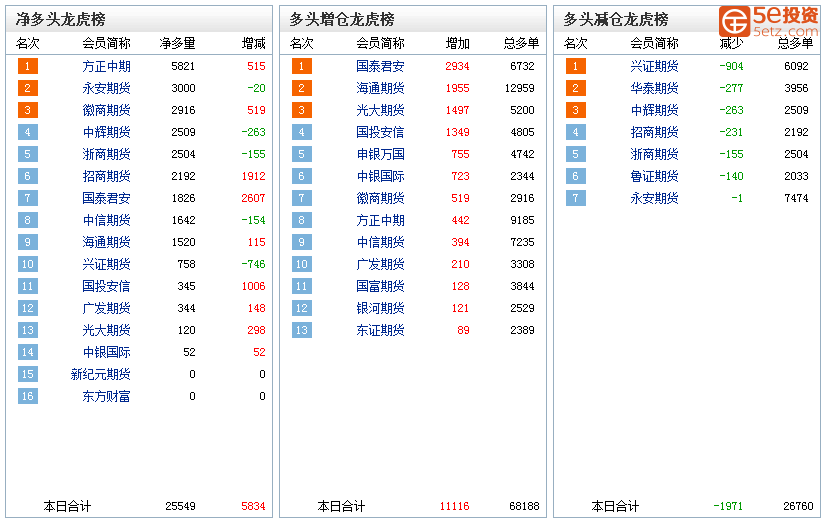
Task: Select net long value 5821
Action: pyautogui.click(x=183, y=66)
